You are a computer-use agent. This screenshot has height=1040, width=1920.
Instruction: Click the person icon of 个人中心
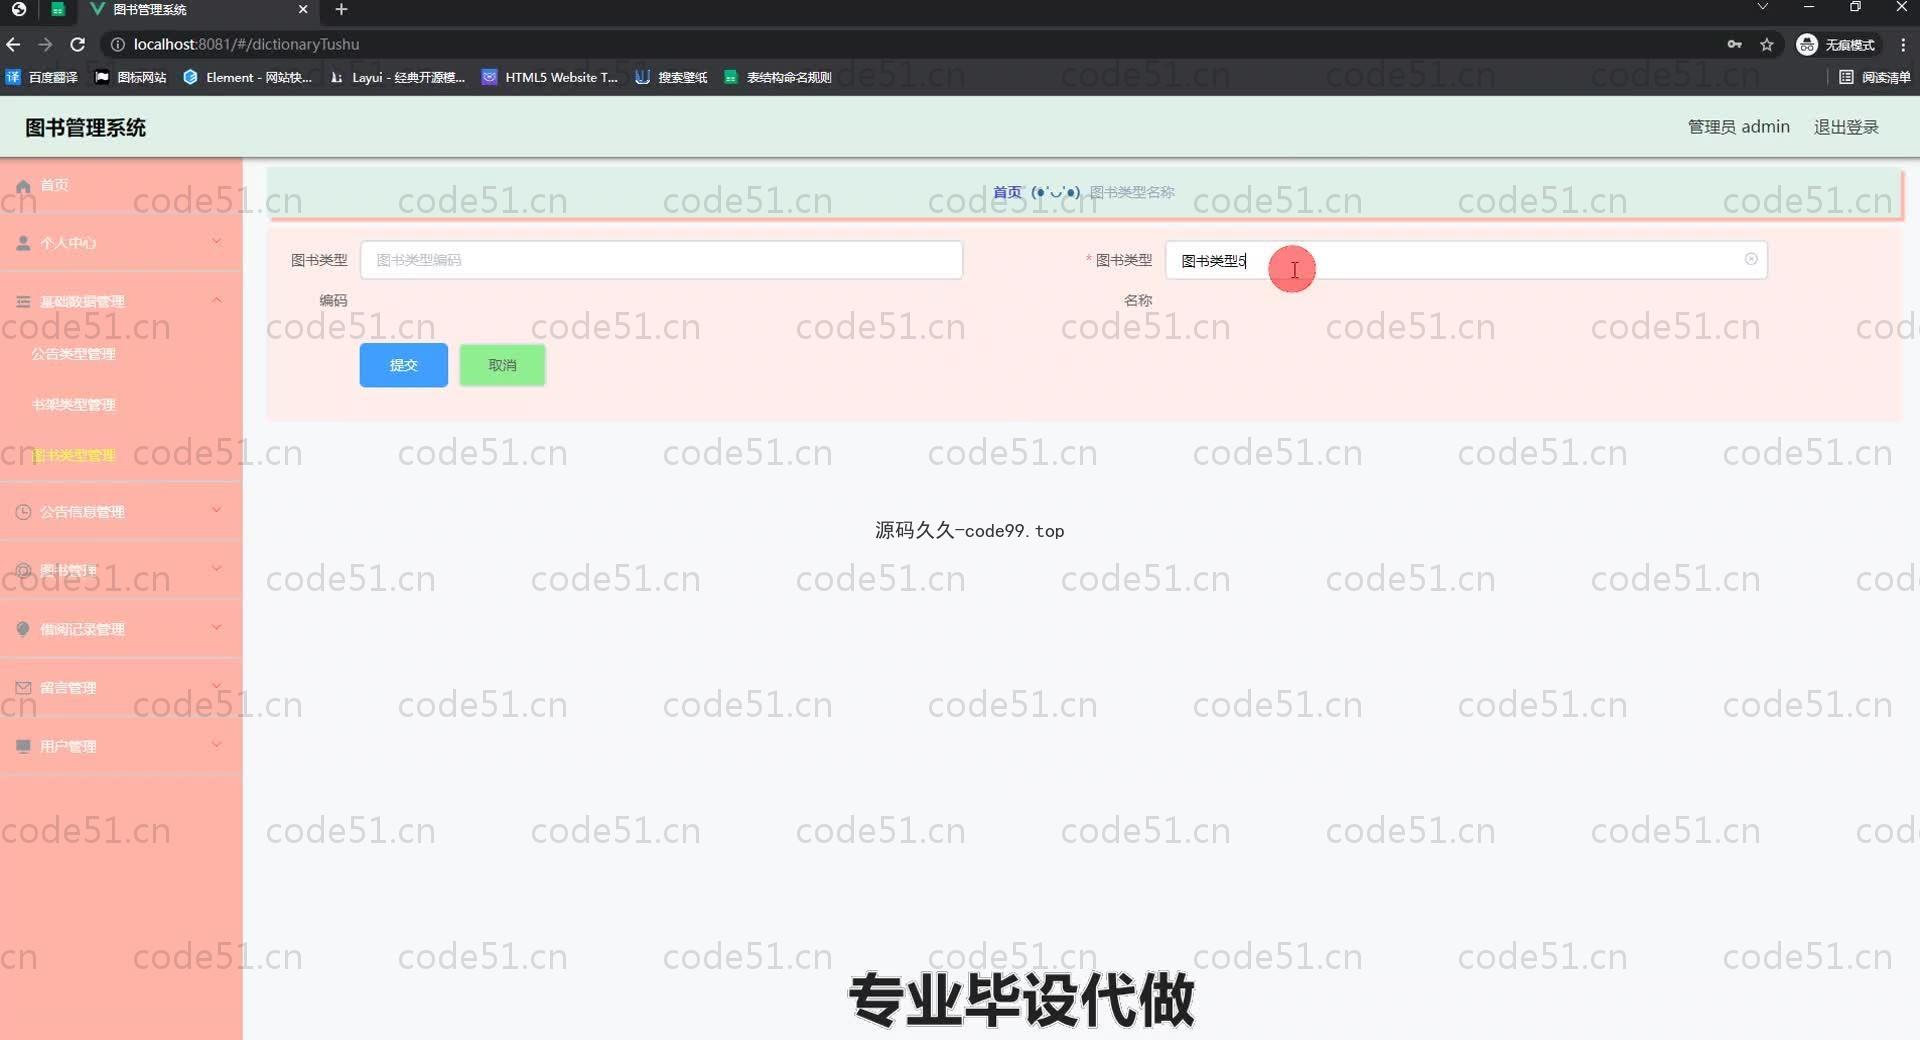coord(23,243)
